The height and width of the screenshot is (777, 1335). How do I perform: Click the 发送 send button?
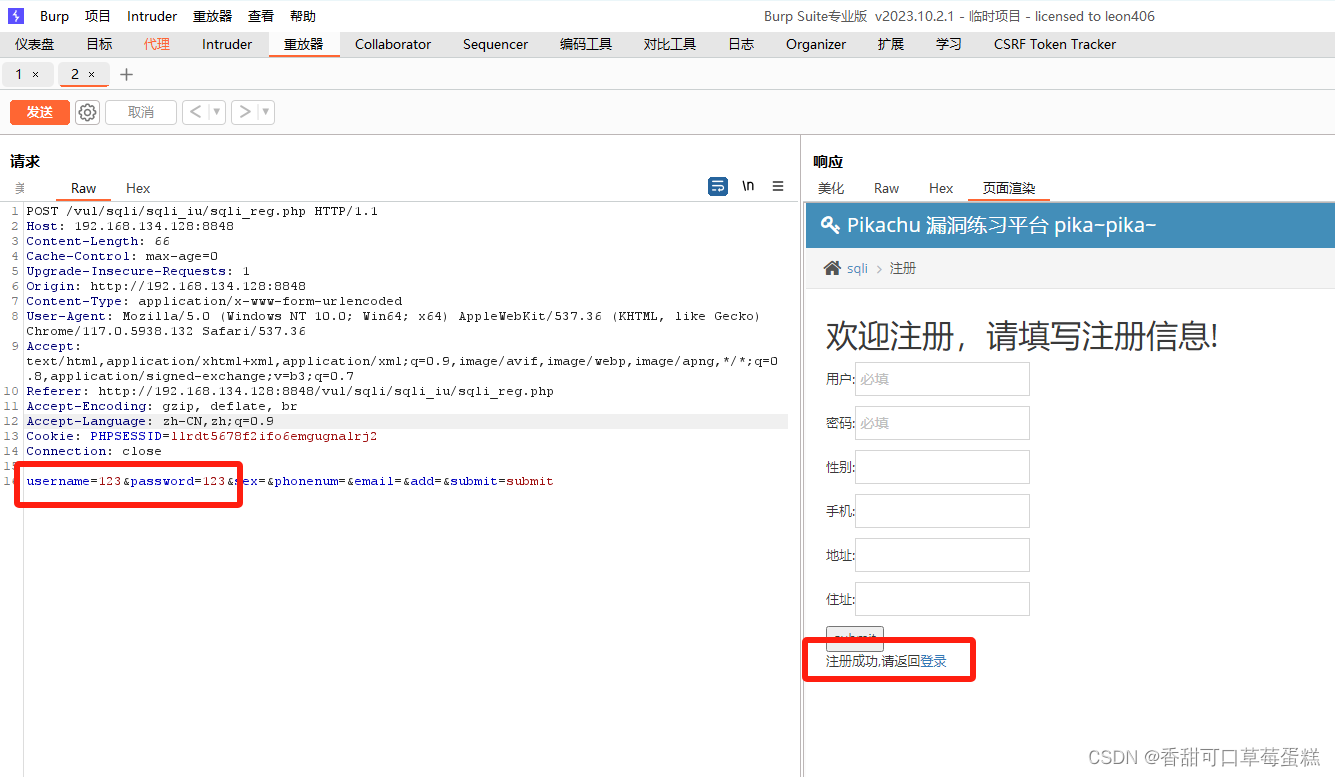pos(40,112)
